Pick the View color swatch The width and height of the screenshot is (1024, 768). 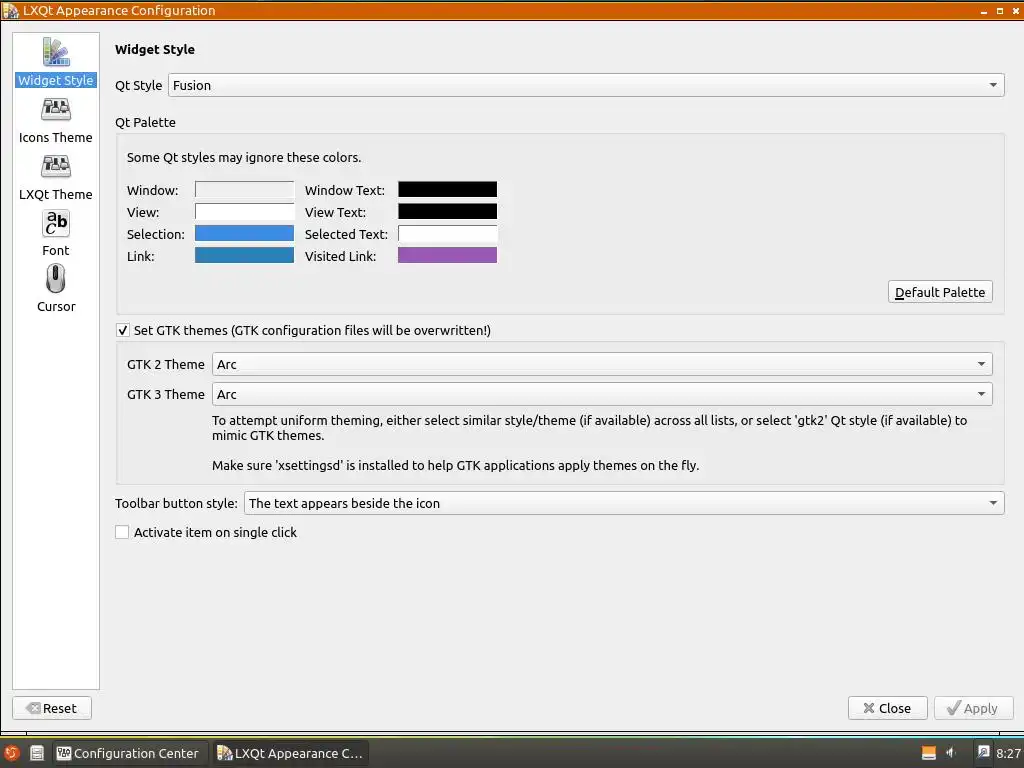tap(244, 212)
